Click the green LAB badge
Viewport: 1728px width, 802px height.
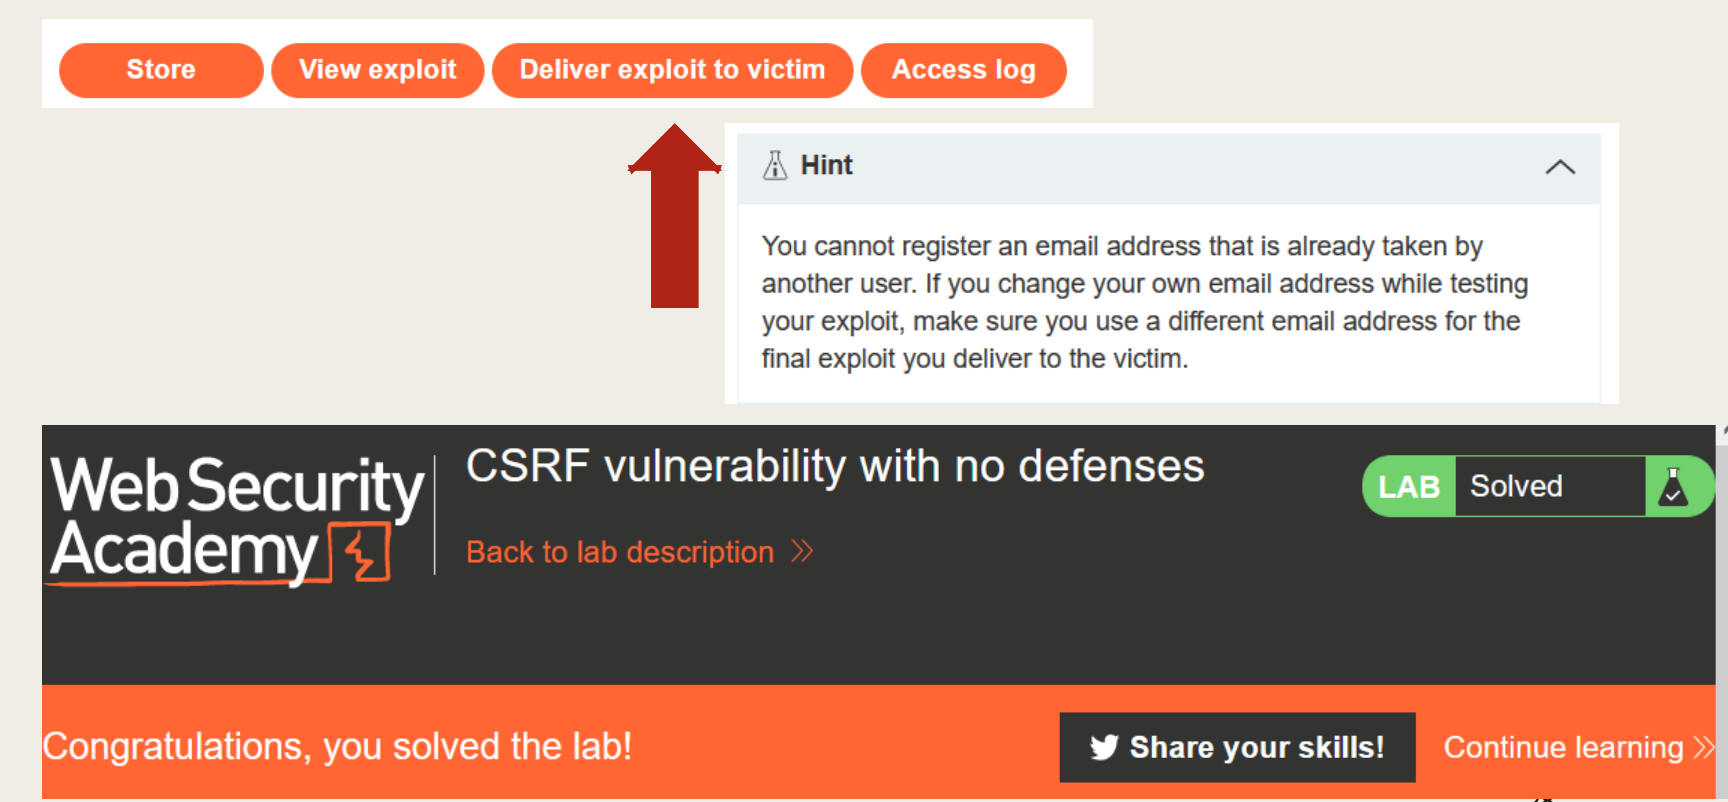pos(1408,487)
